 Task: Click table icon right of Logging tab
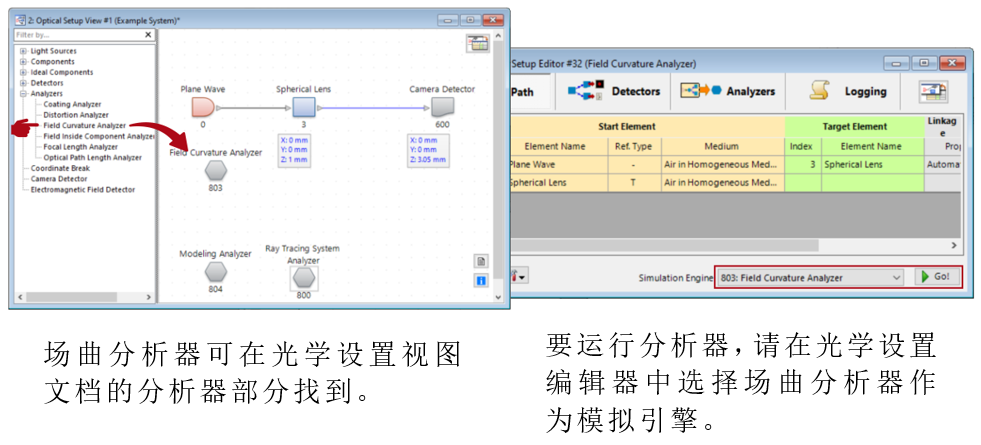pos(932,91)
